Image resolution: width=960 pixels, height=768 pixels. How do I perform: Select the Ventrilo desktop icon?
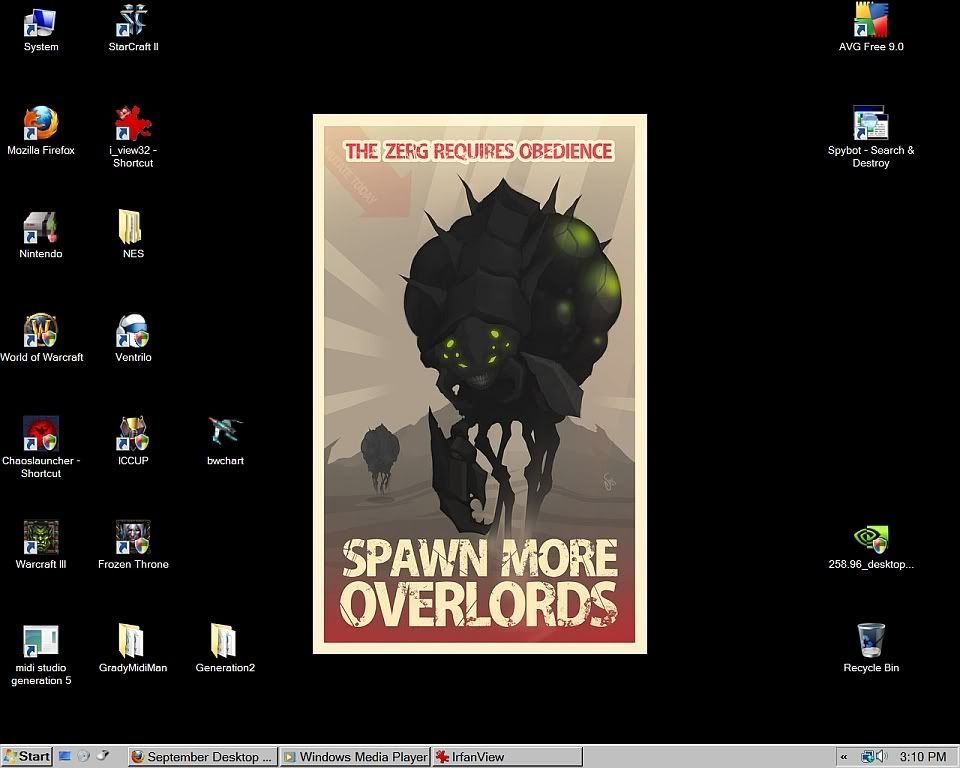tap(133, 331)
